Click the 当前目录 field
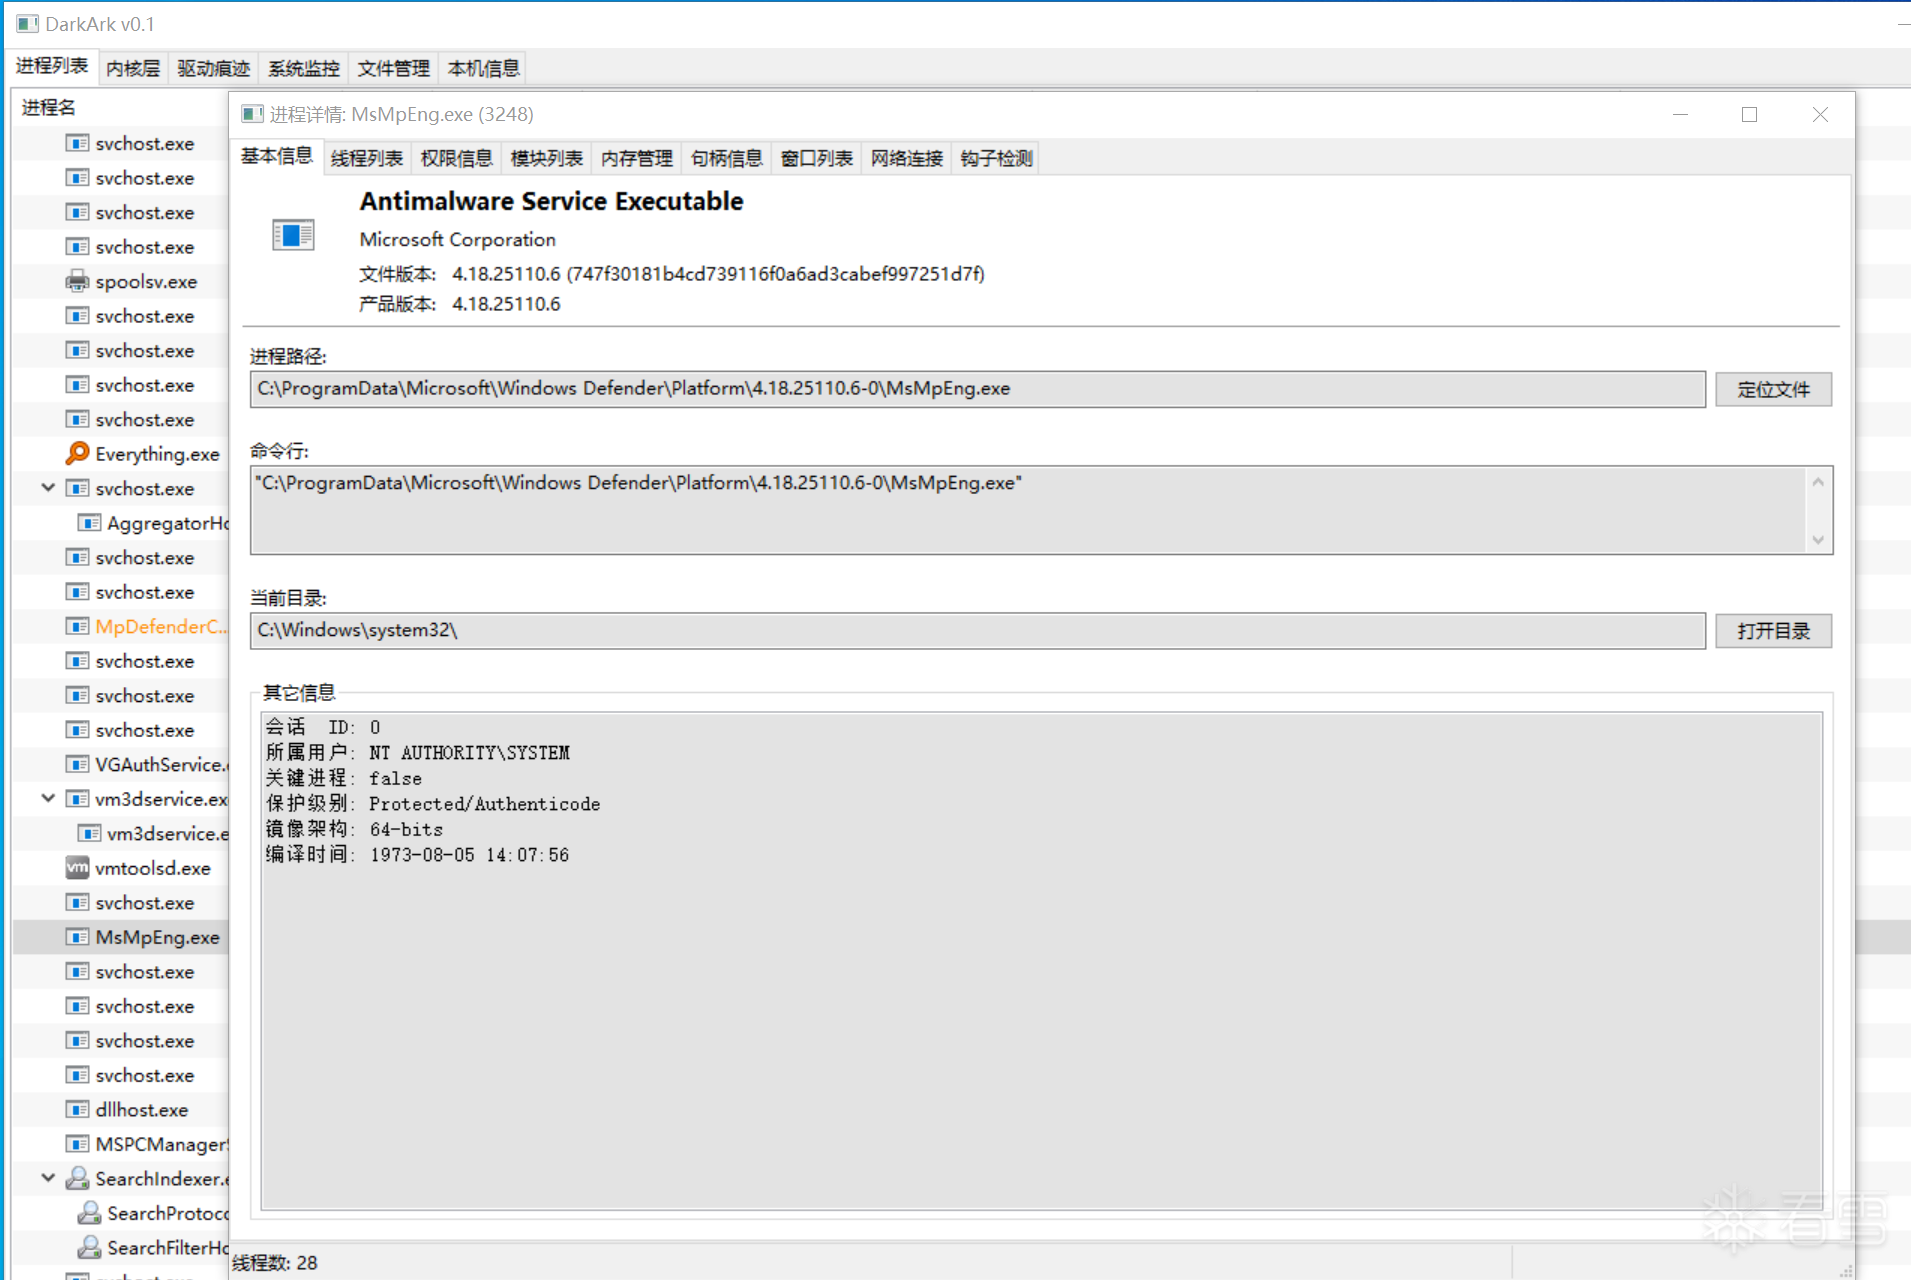 977,630
